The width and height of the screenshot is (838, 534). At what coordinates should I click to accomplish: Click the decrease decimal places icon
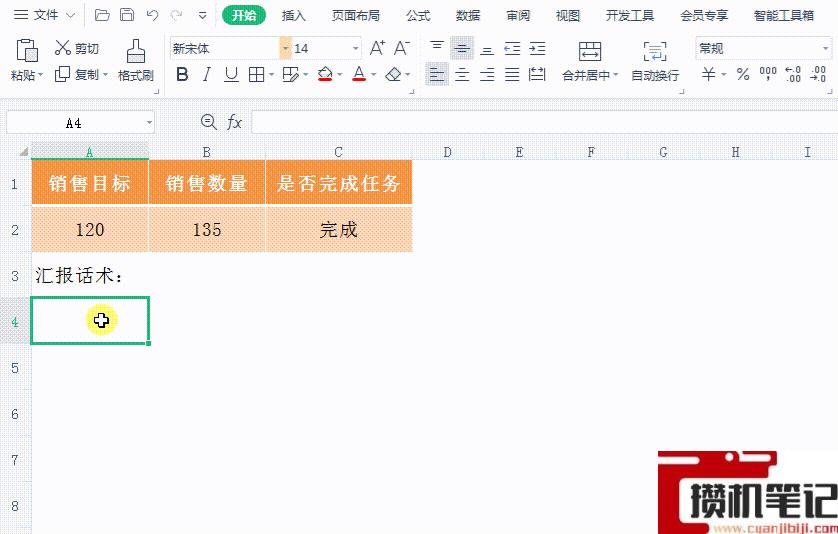click(818, 74)
